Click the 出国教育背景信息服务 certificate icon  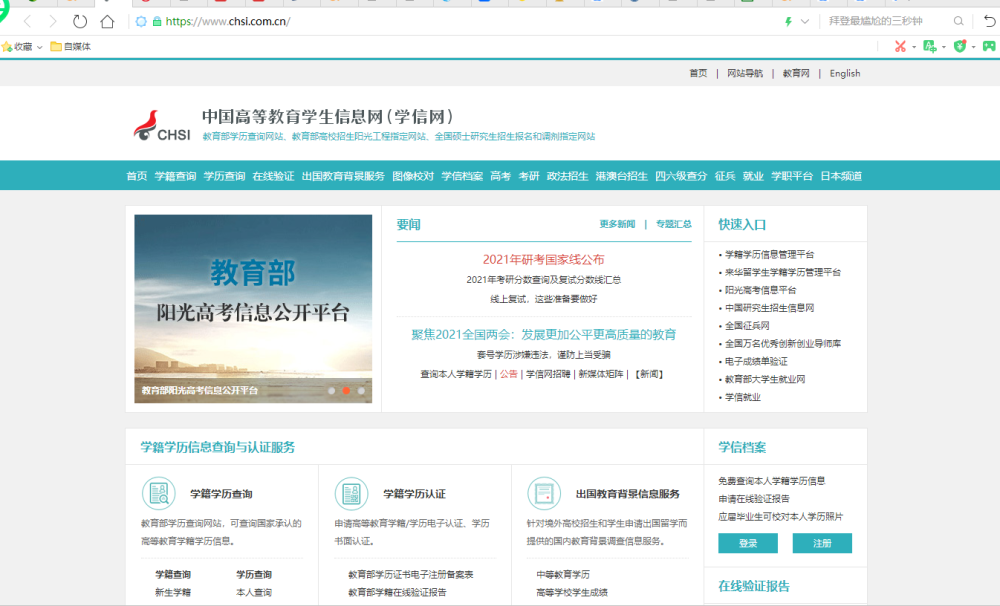click(x=544, y=494)
